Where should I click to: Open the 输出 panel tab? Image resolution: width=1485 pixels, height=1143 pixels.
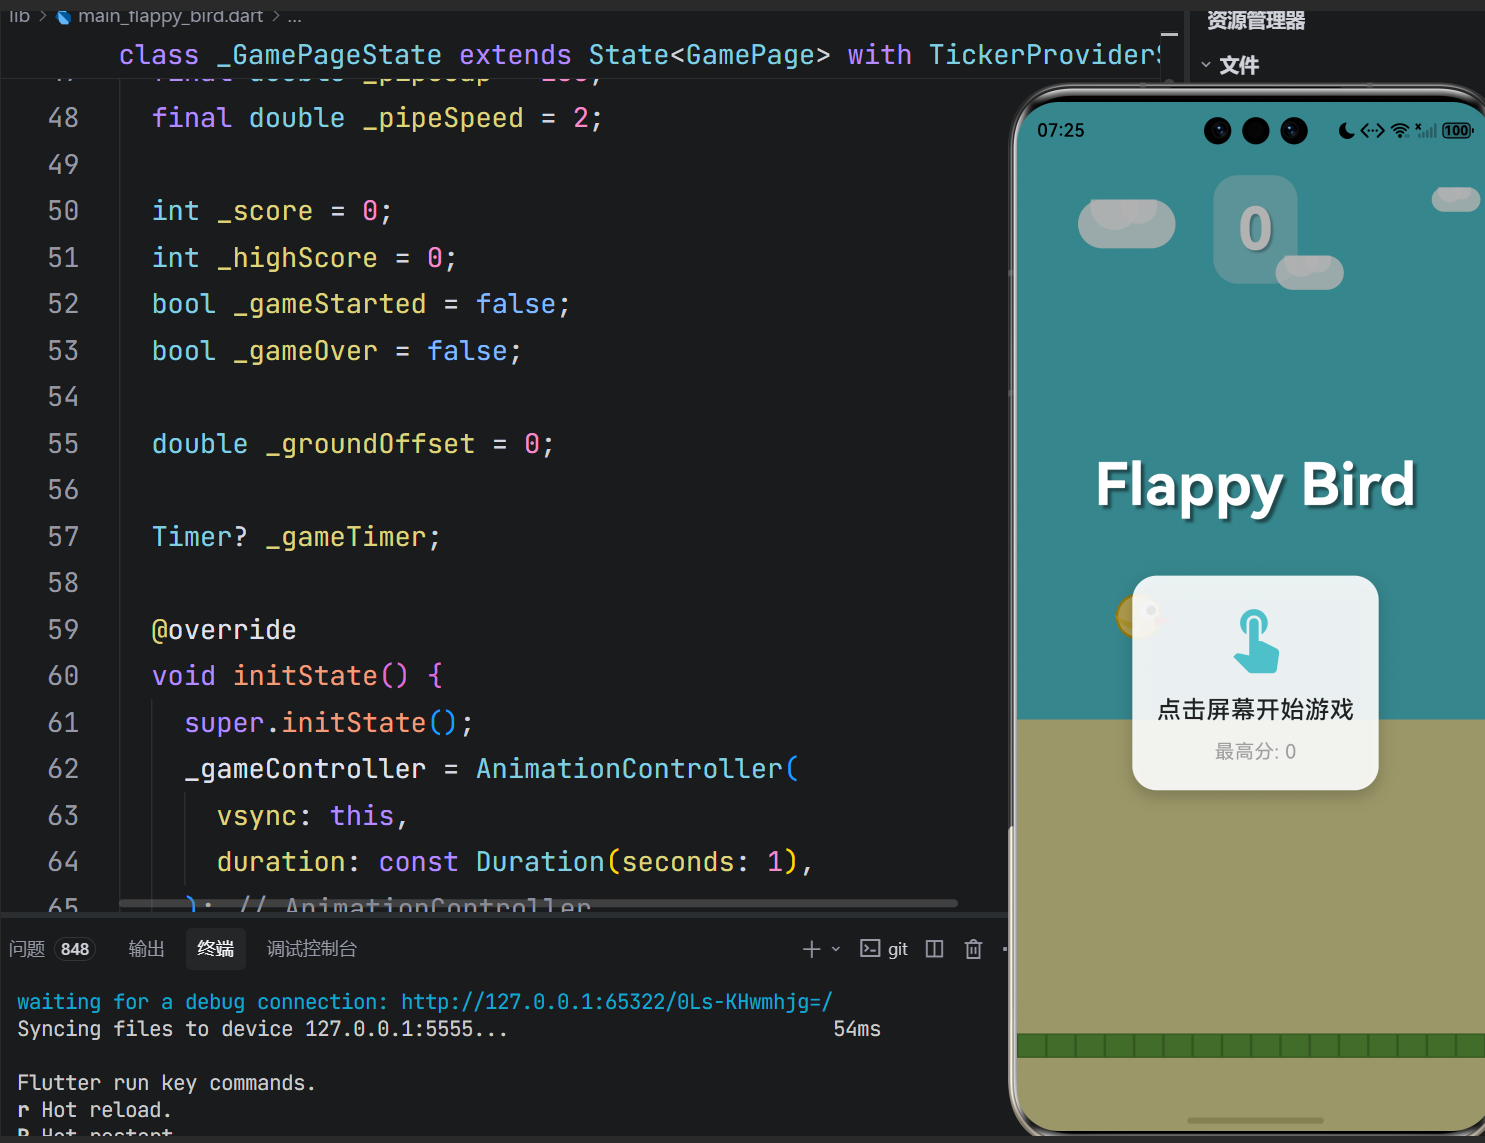pos(146,949)
